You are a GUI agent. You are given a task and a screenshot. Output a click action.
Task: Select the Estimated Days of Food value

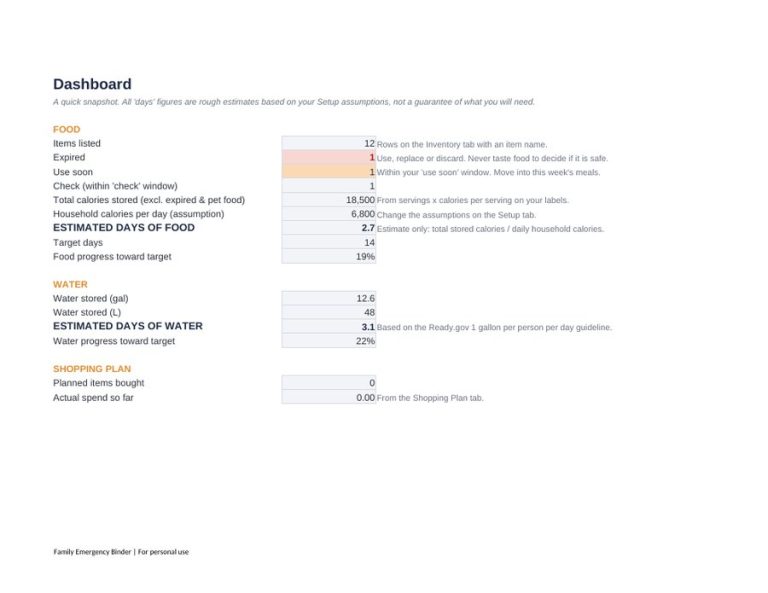point(329,228)
